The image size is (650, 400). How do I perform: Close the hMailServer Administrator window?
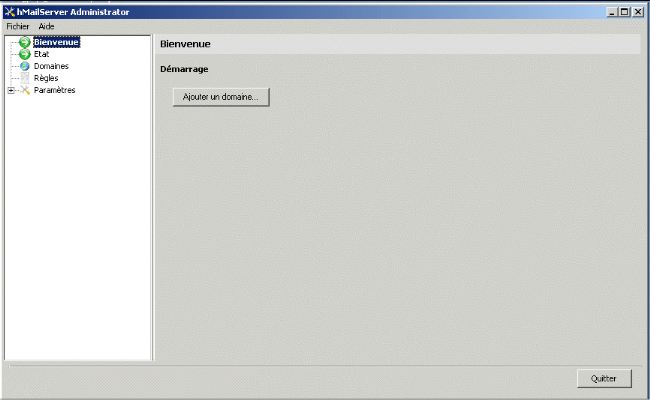638,12
